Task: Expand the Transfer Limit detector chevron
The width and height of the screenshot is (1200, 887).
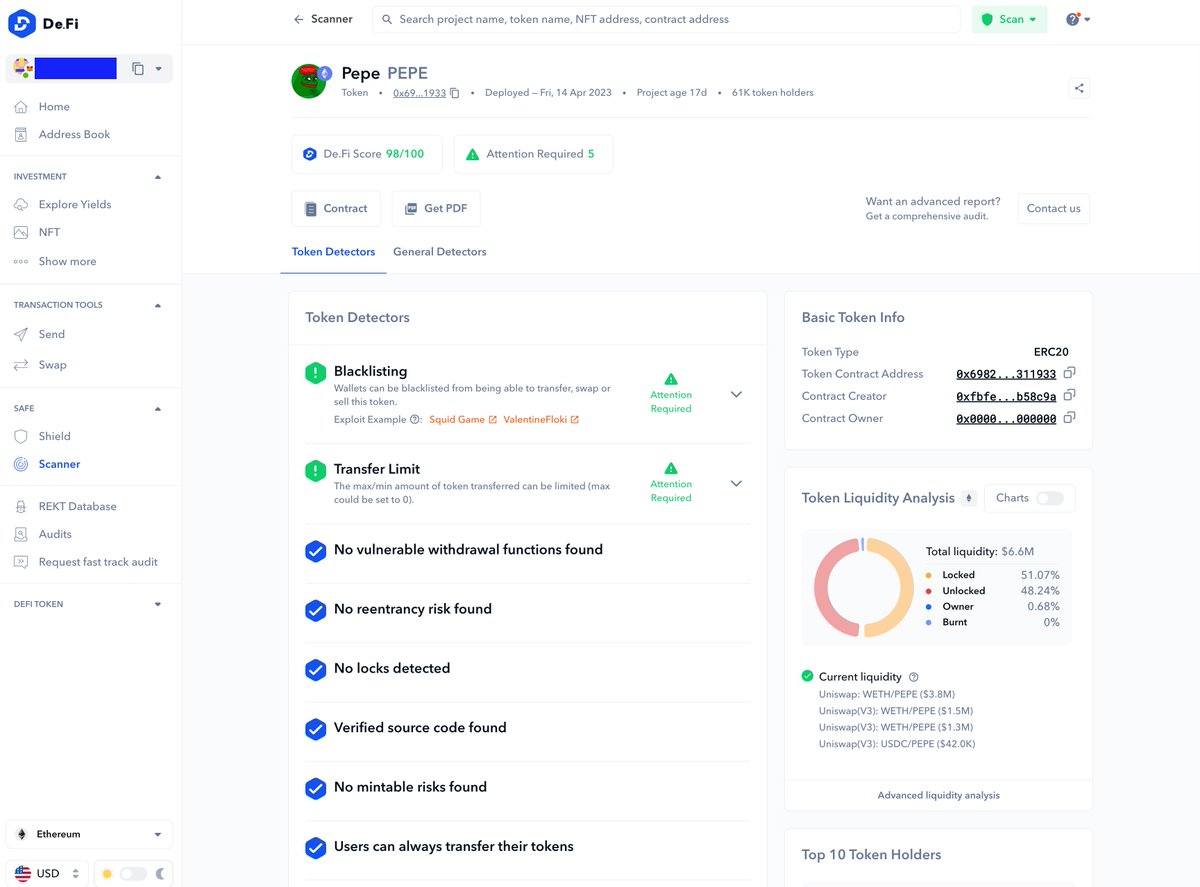Action: [736, 483]
